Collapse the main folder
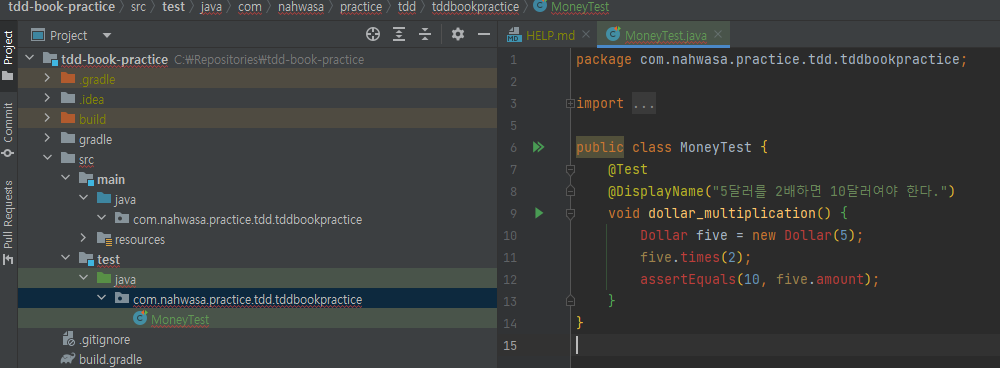The height and width of the screenshot is (368, 1000). click(65, 179)
